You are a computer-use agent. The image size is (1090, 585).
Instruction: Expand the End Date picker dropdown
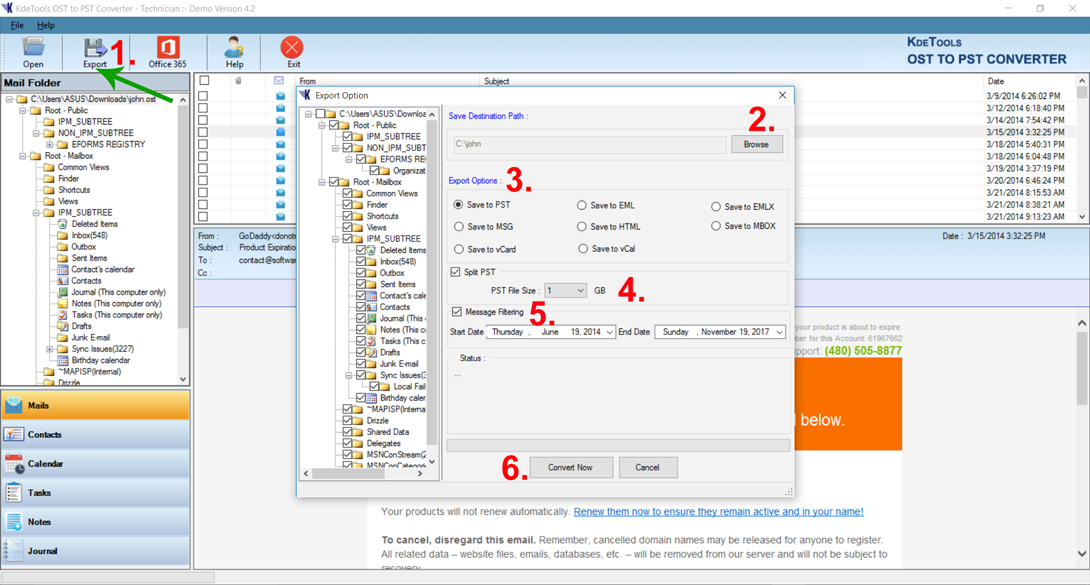point(779,332)
